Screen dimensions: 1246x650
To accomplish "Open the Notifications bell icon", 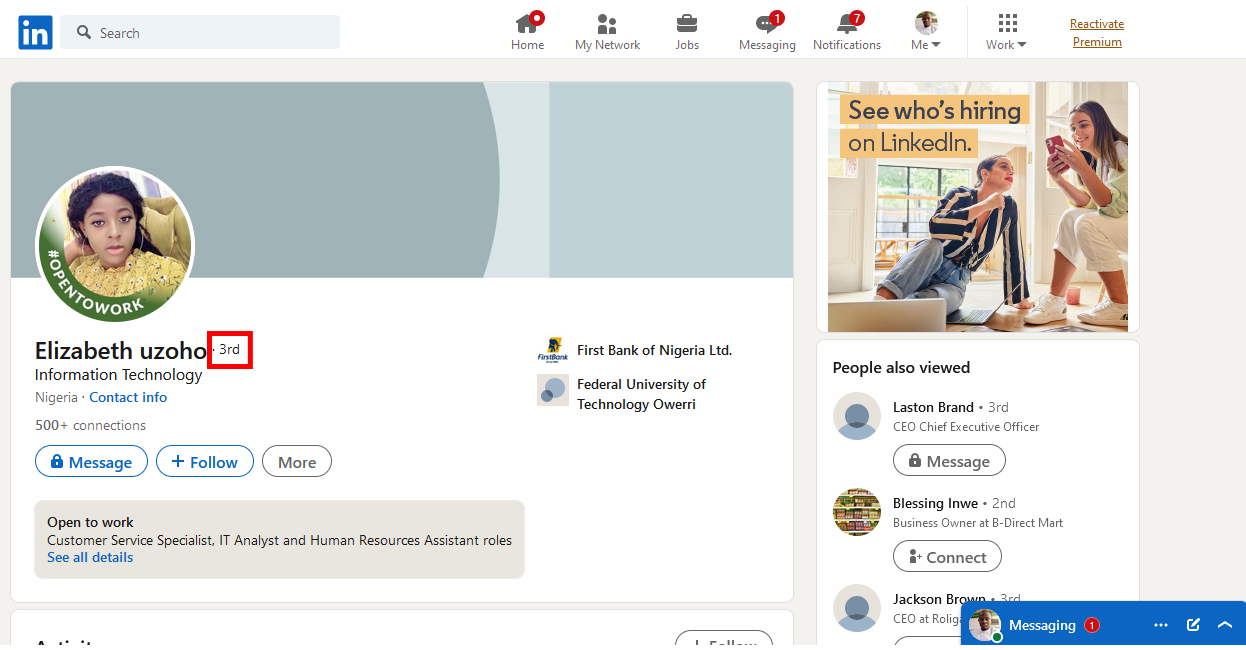I will [847, 23].
